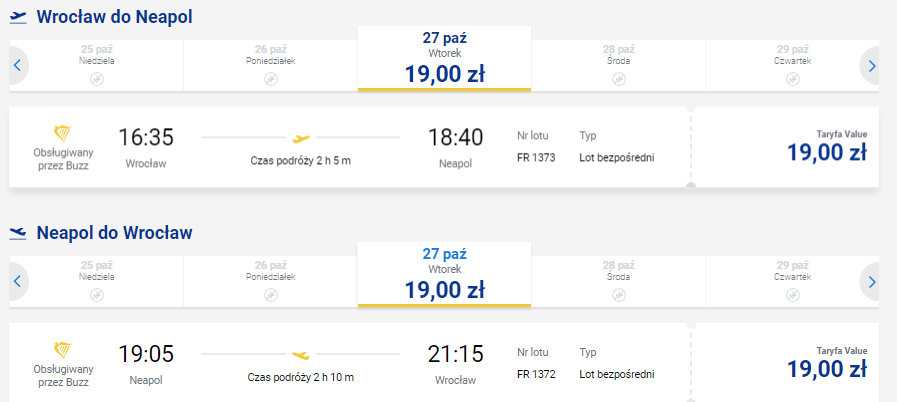Select Taryfa Value 19,00 zł for FR 1372
Viewport: 897px width, 402px height.
[827, 363]
